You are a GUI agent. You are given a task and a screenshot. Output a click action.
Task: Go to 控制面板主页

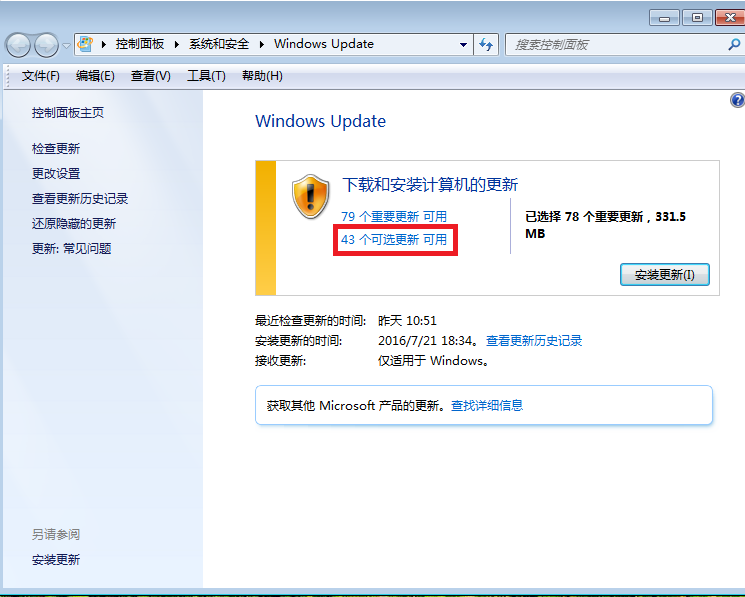tap(68, 113)
